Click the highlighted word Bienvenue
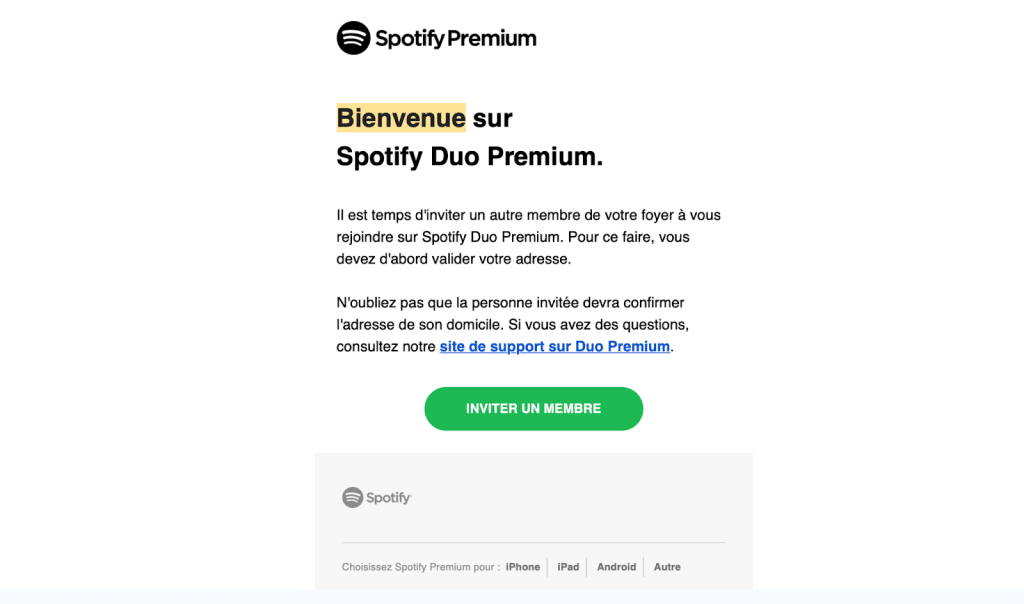Image resolution: width=1024 pixels, height=604 pixels. (x=400, y=118)
